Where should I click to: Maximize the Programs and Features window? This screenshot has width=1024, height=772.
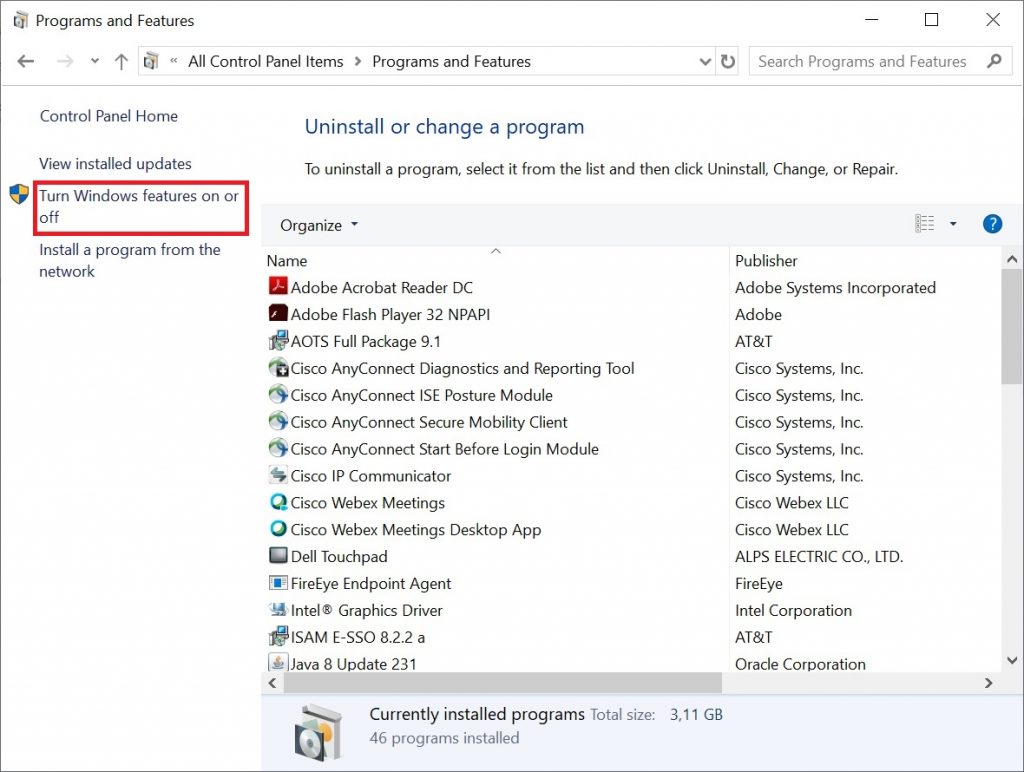pos(932,20)
